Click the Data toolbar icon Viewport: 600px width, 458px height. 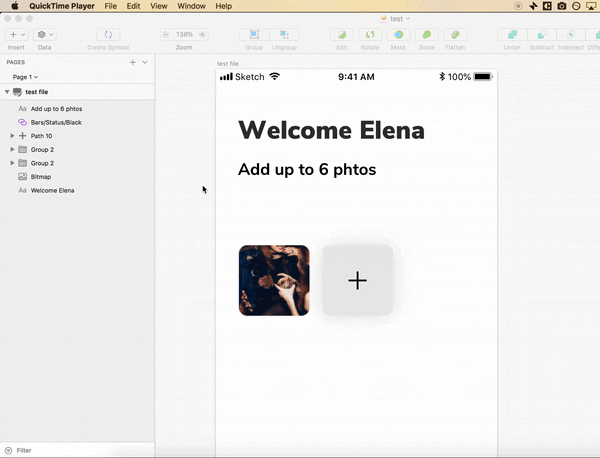(45, 34)
